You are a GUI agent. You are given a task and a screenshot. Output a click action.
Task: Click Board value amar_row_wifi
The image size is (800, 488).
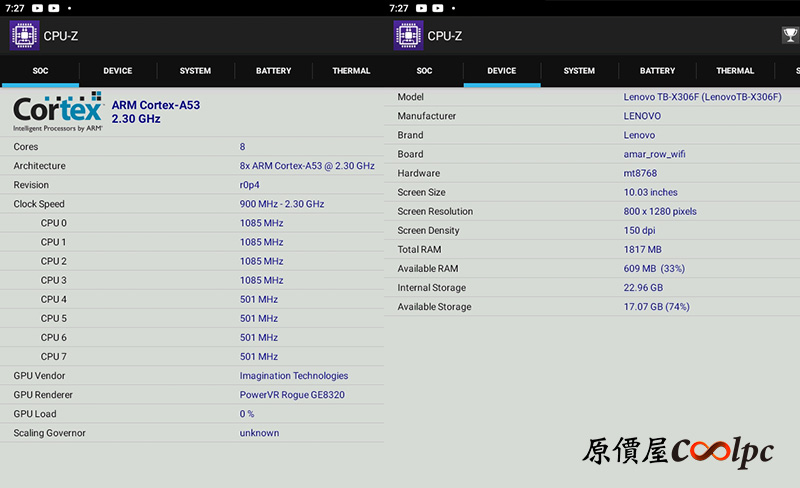pyautogui.click(x=655, y=154)
